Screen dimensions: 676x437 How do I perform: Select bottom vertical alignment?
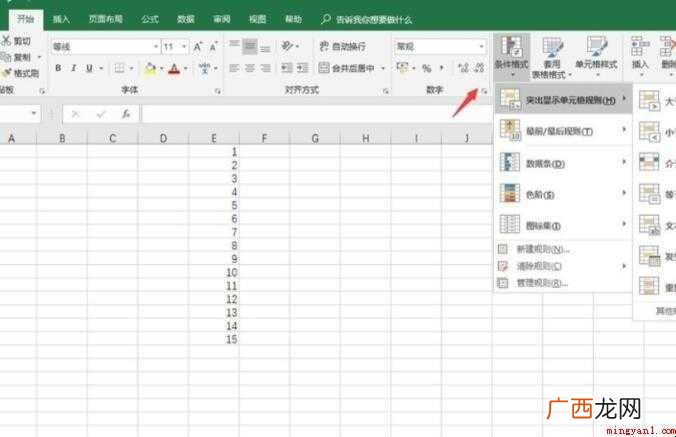pyautogui.click(x=266, y=47)
